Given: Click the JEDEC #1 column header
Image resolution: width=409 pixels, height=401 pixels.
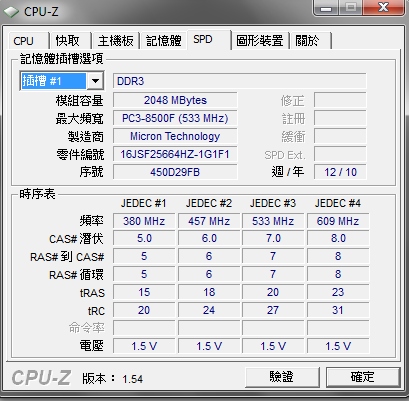Looking at the screenshot, I should coord(143,203).
